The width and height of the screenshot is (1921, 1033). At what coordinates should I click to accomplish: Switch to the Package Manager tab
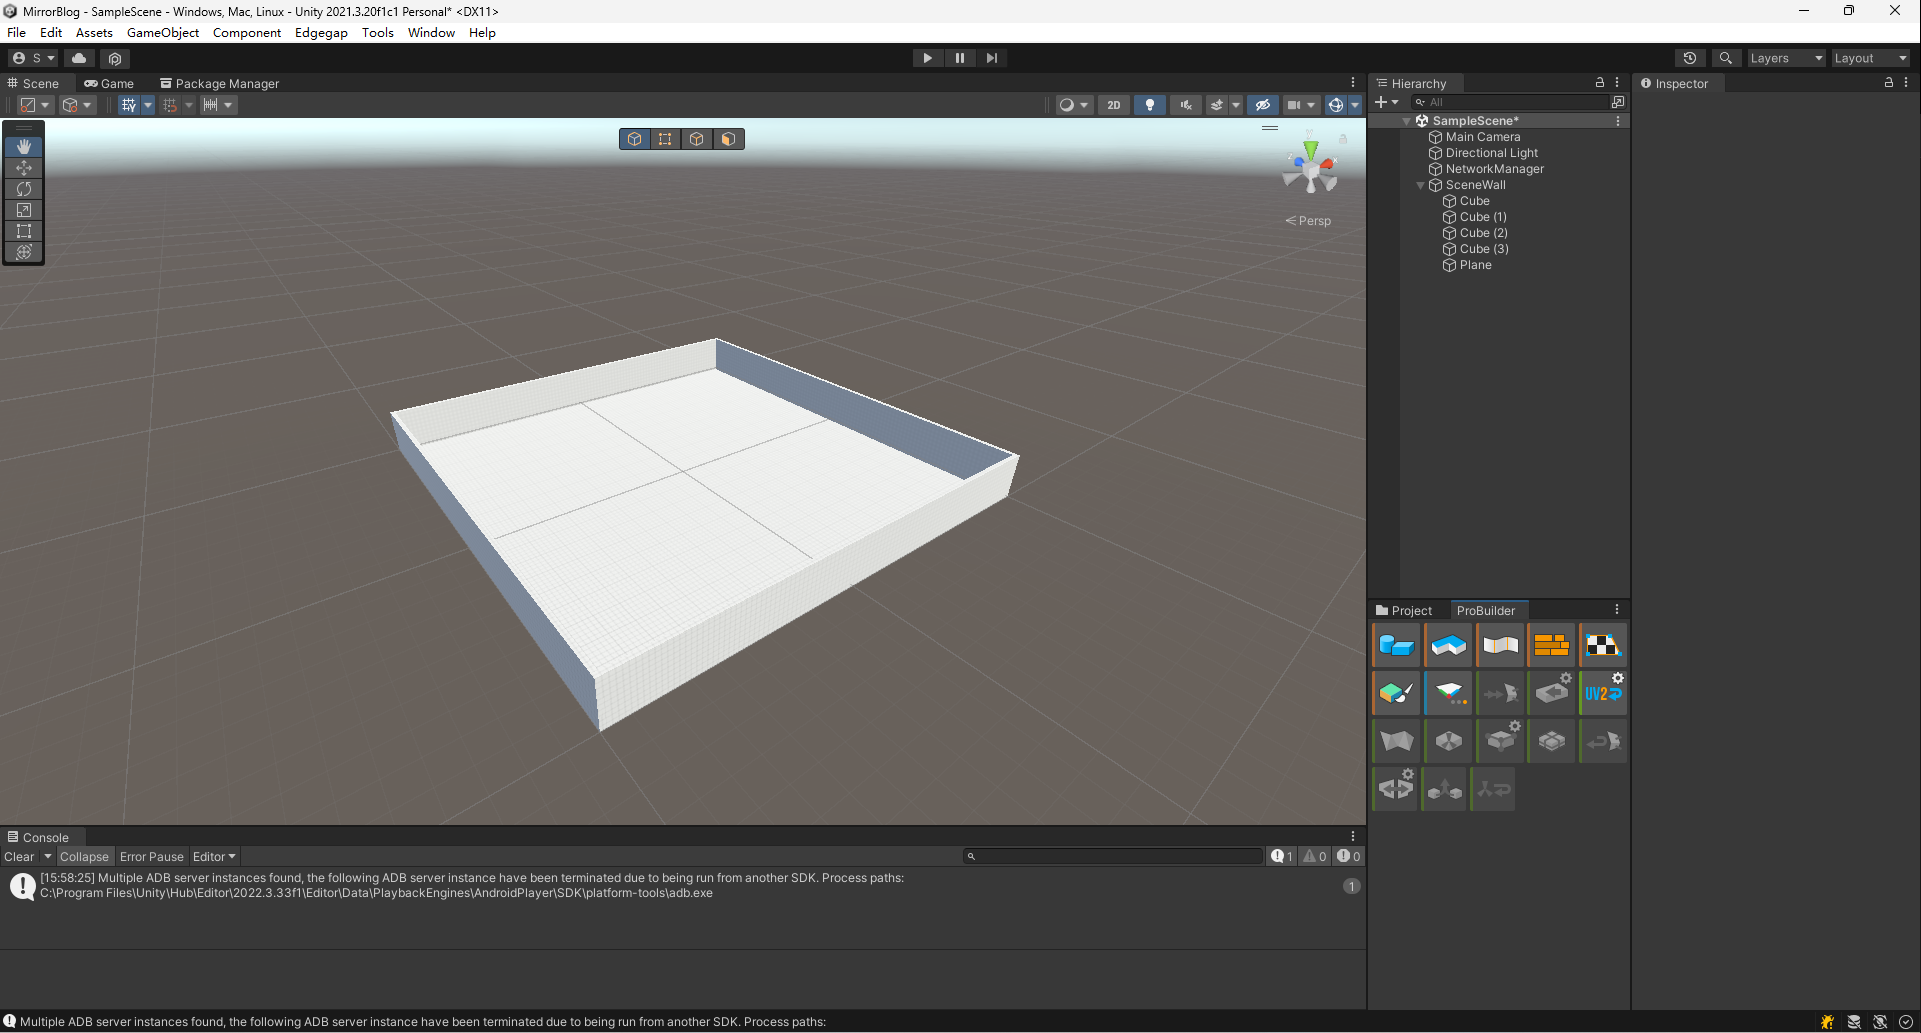(220, 83)
